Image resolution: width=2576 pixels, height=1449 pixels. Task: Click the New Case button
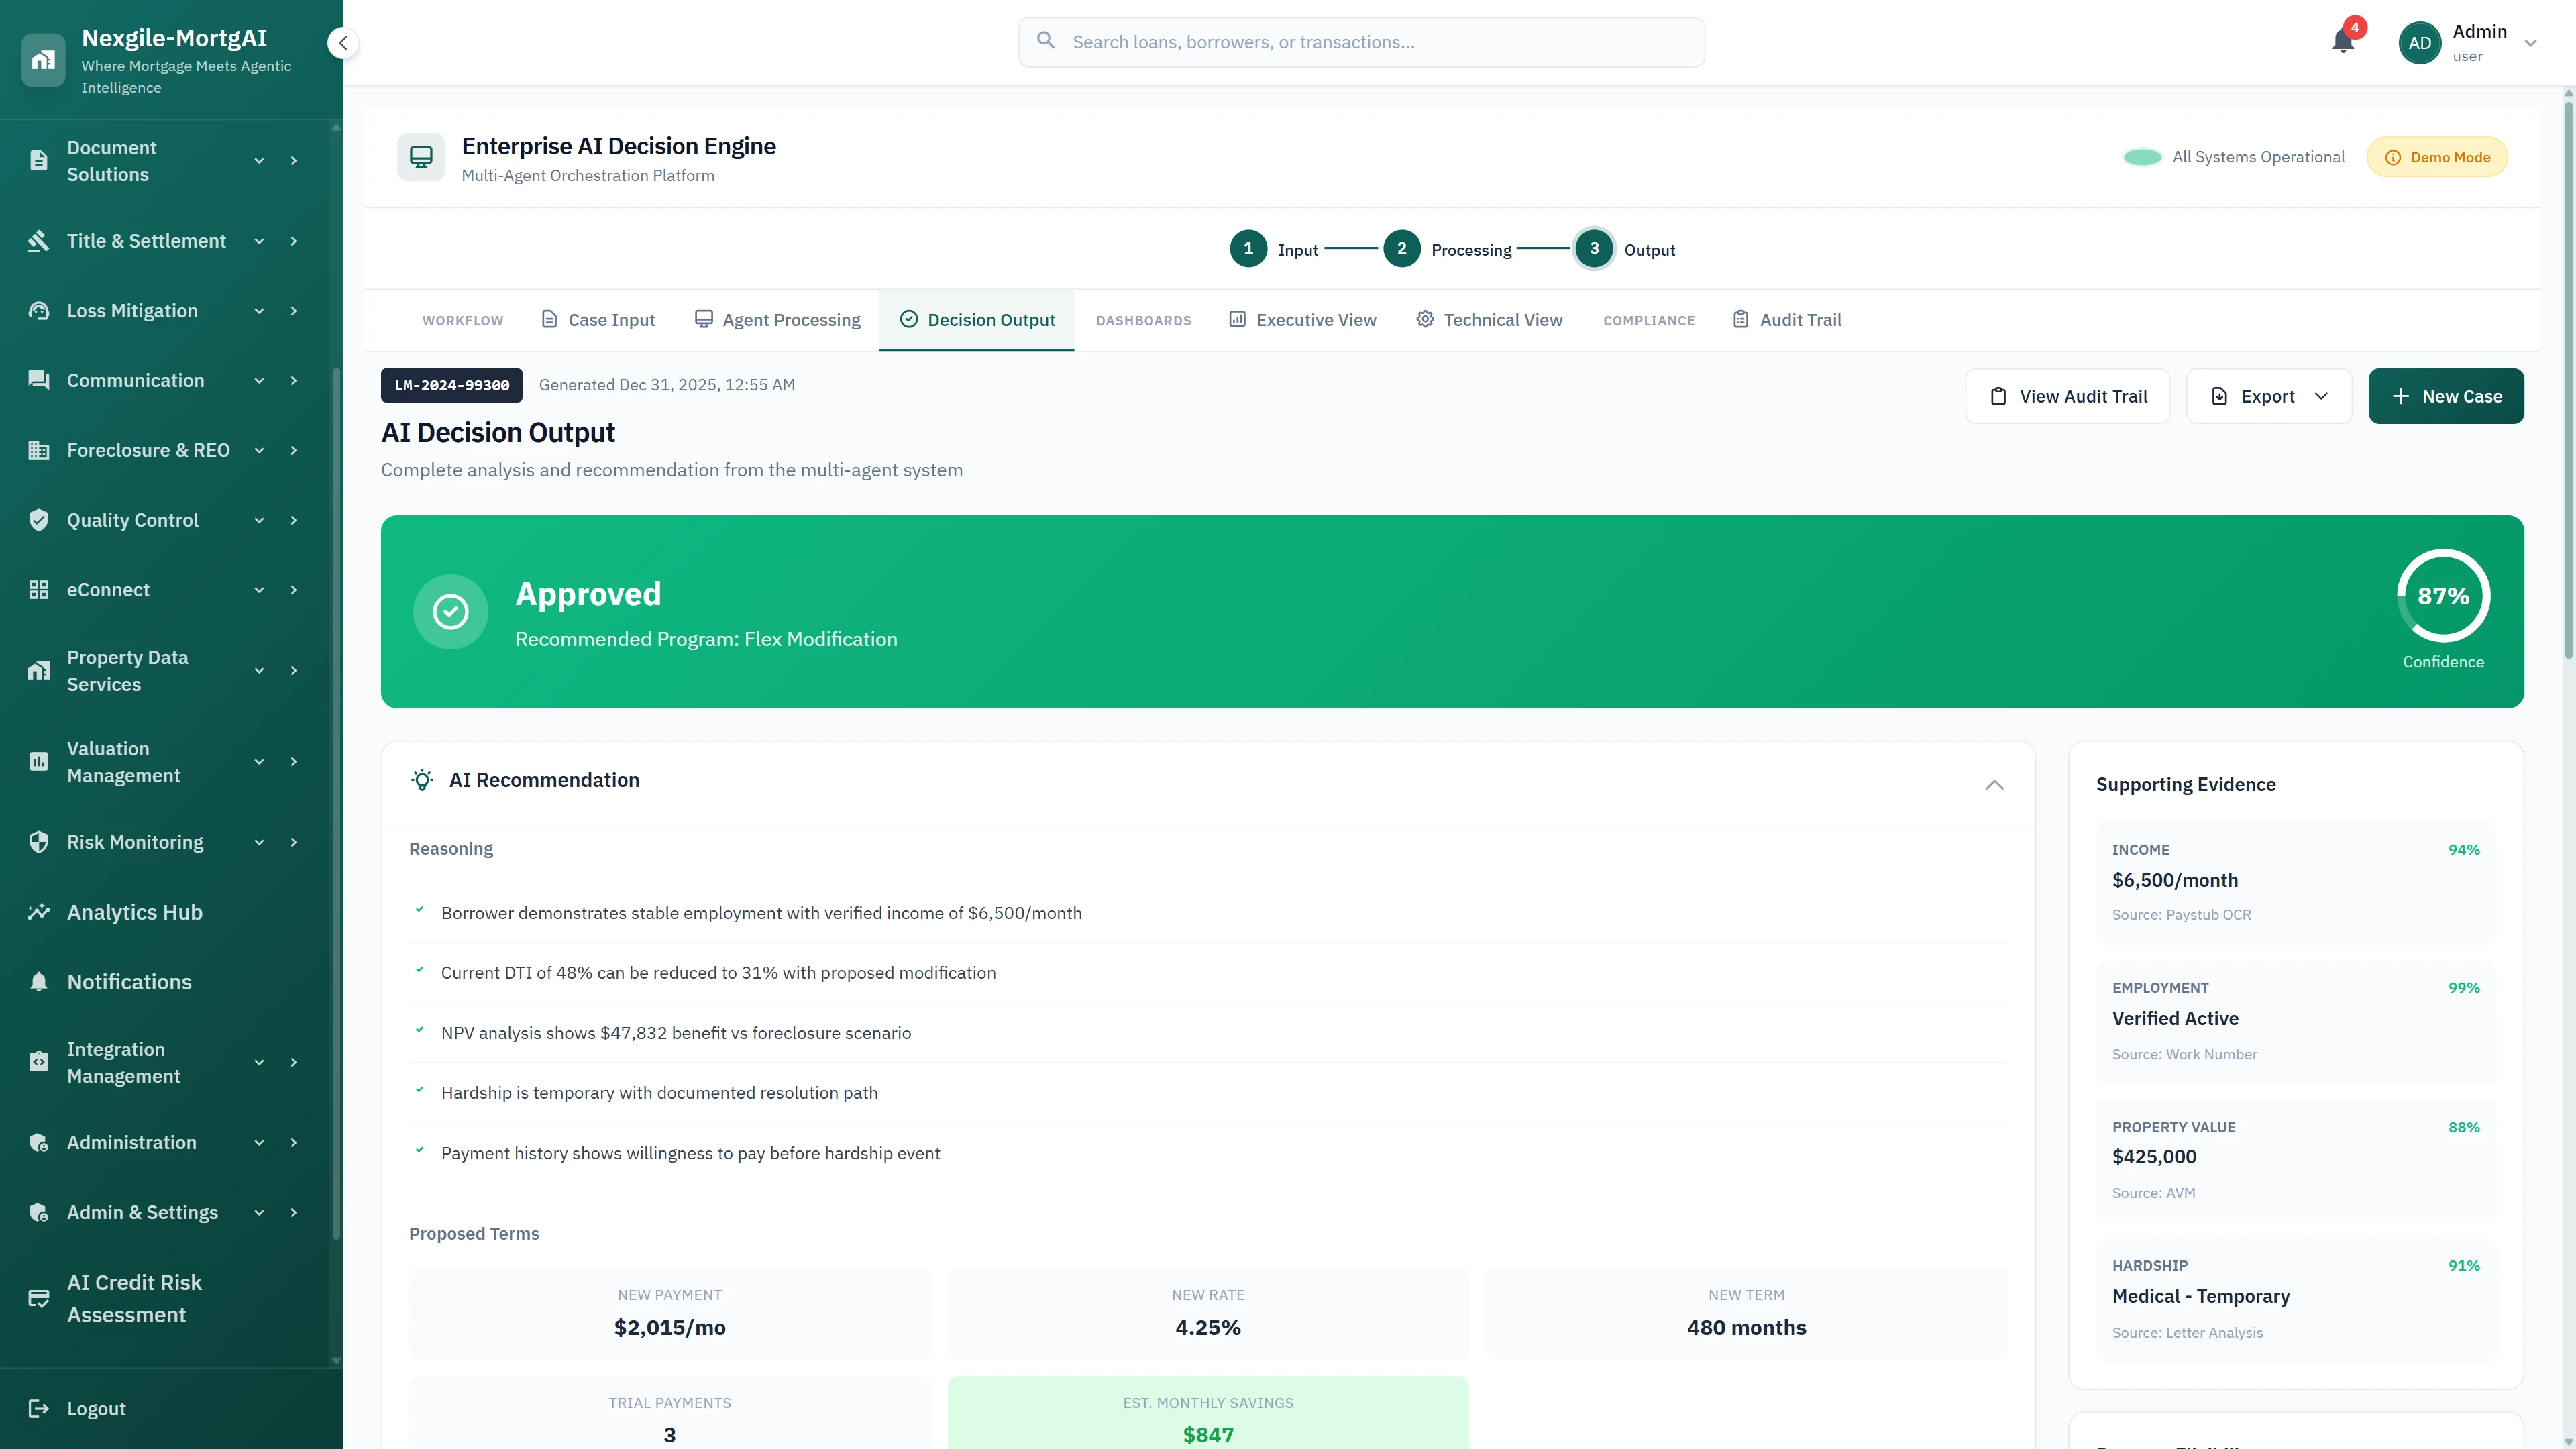coord(2446,395)
